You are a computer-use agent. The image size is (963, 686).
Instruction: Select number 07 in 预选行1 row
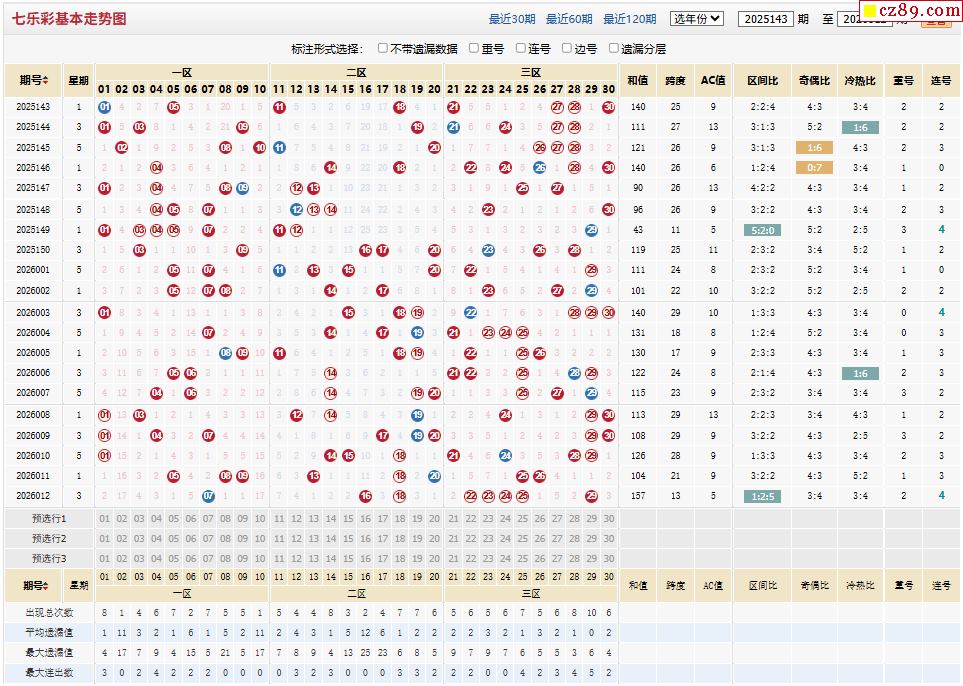pyautogui.click(x=208, y=518)
